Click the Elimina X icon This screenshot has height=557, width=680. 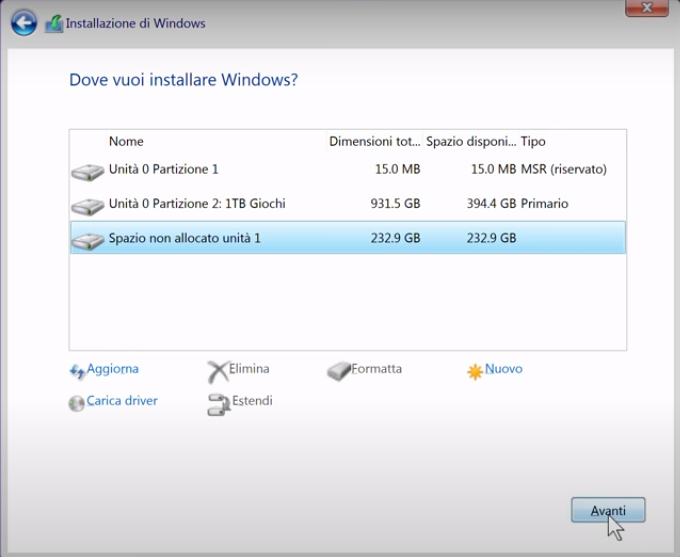[218, 371]
